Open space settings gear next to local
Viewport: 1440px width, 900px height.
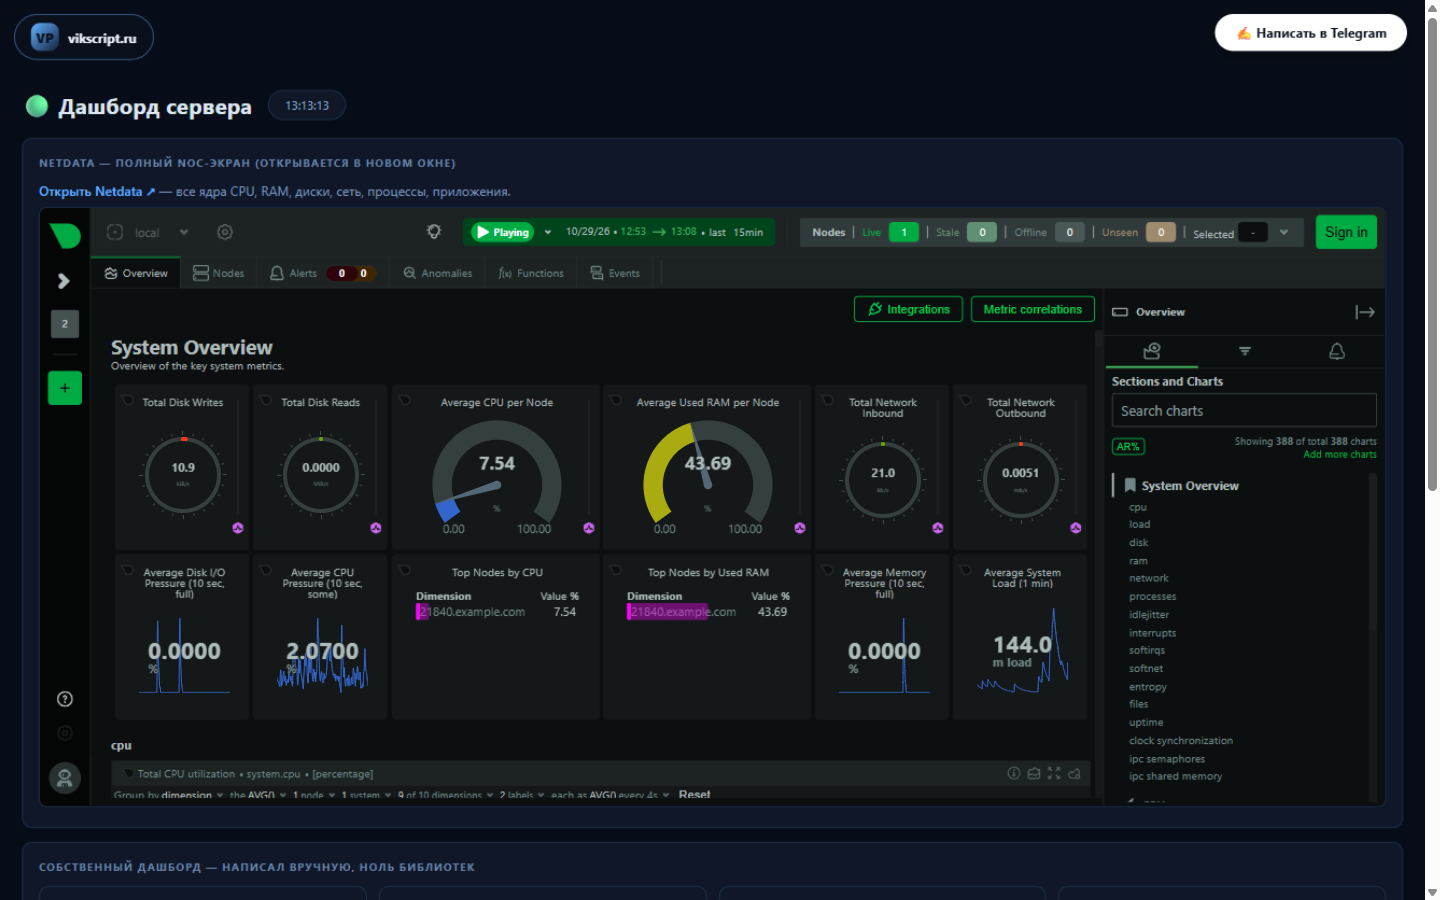click(225, 232)
